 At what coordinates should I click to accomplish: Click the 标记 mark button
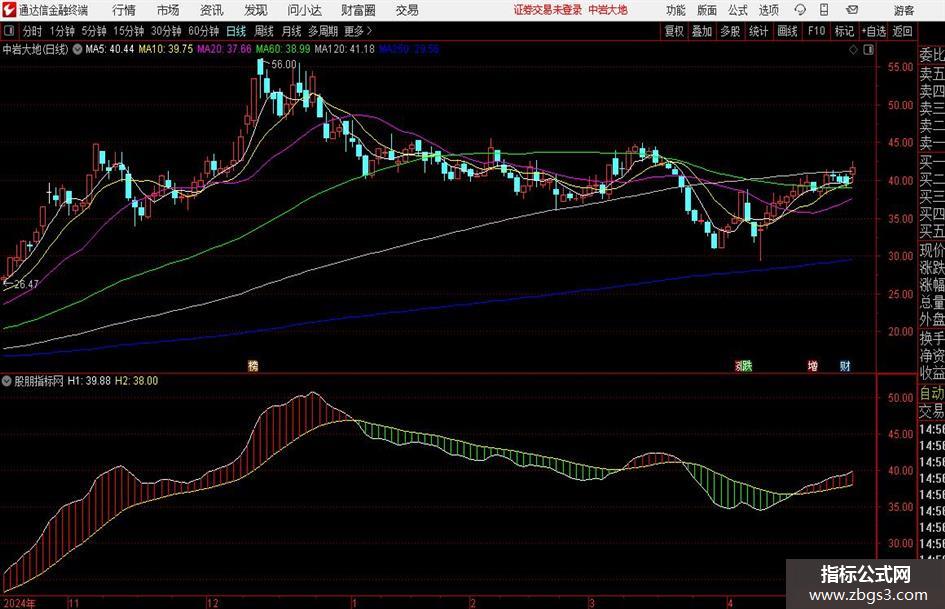coord(844,31)
